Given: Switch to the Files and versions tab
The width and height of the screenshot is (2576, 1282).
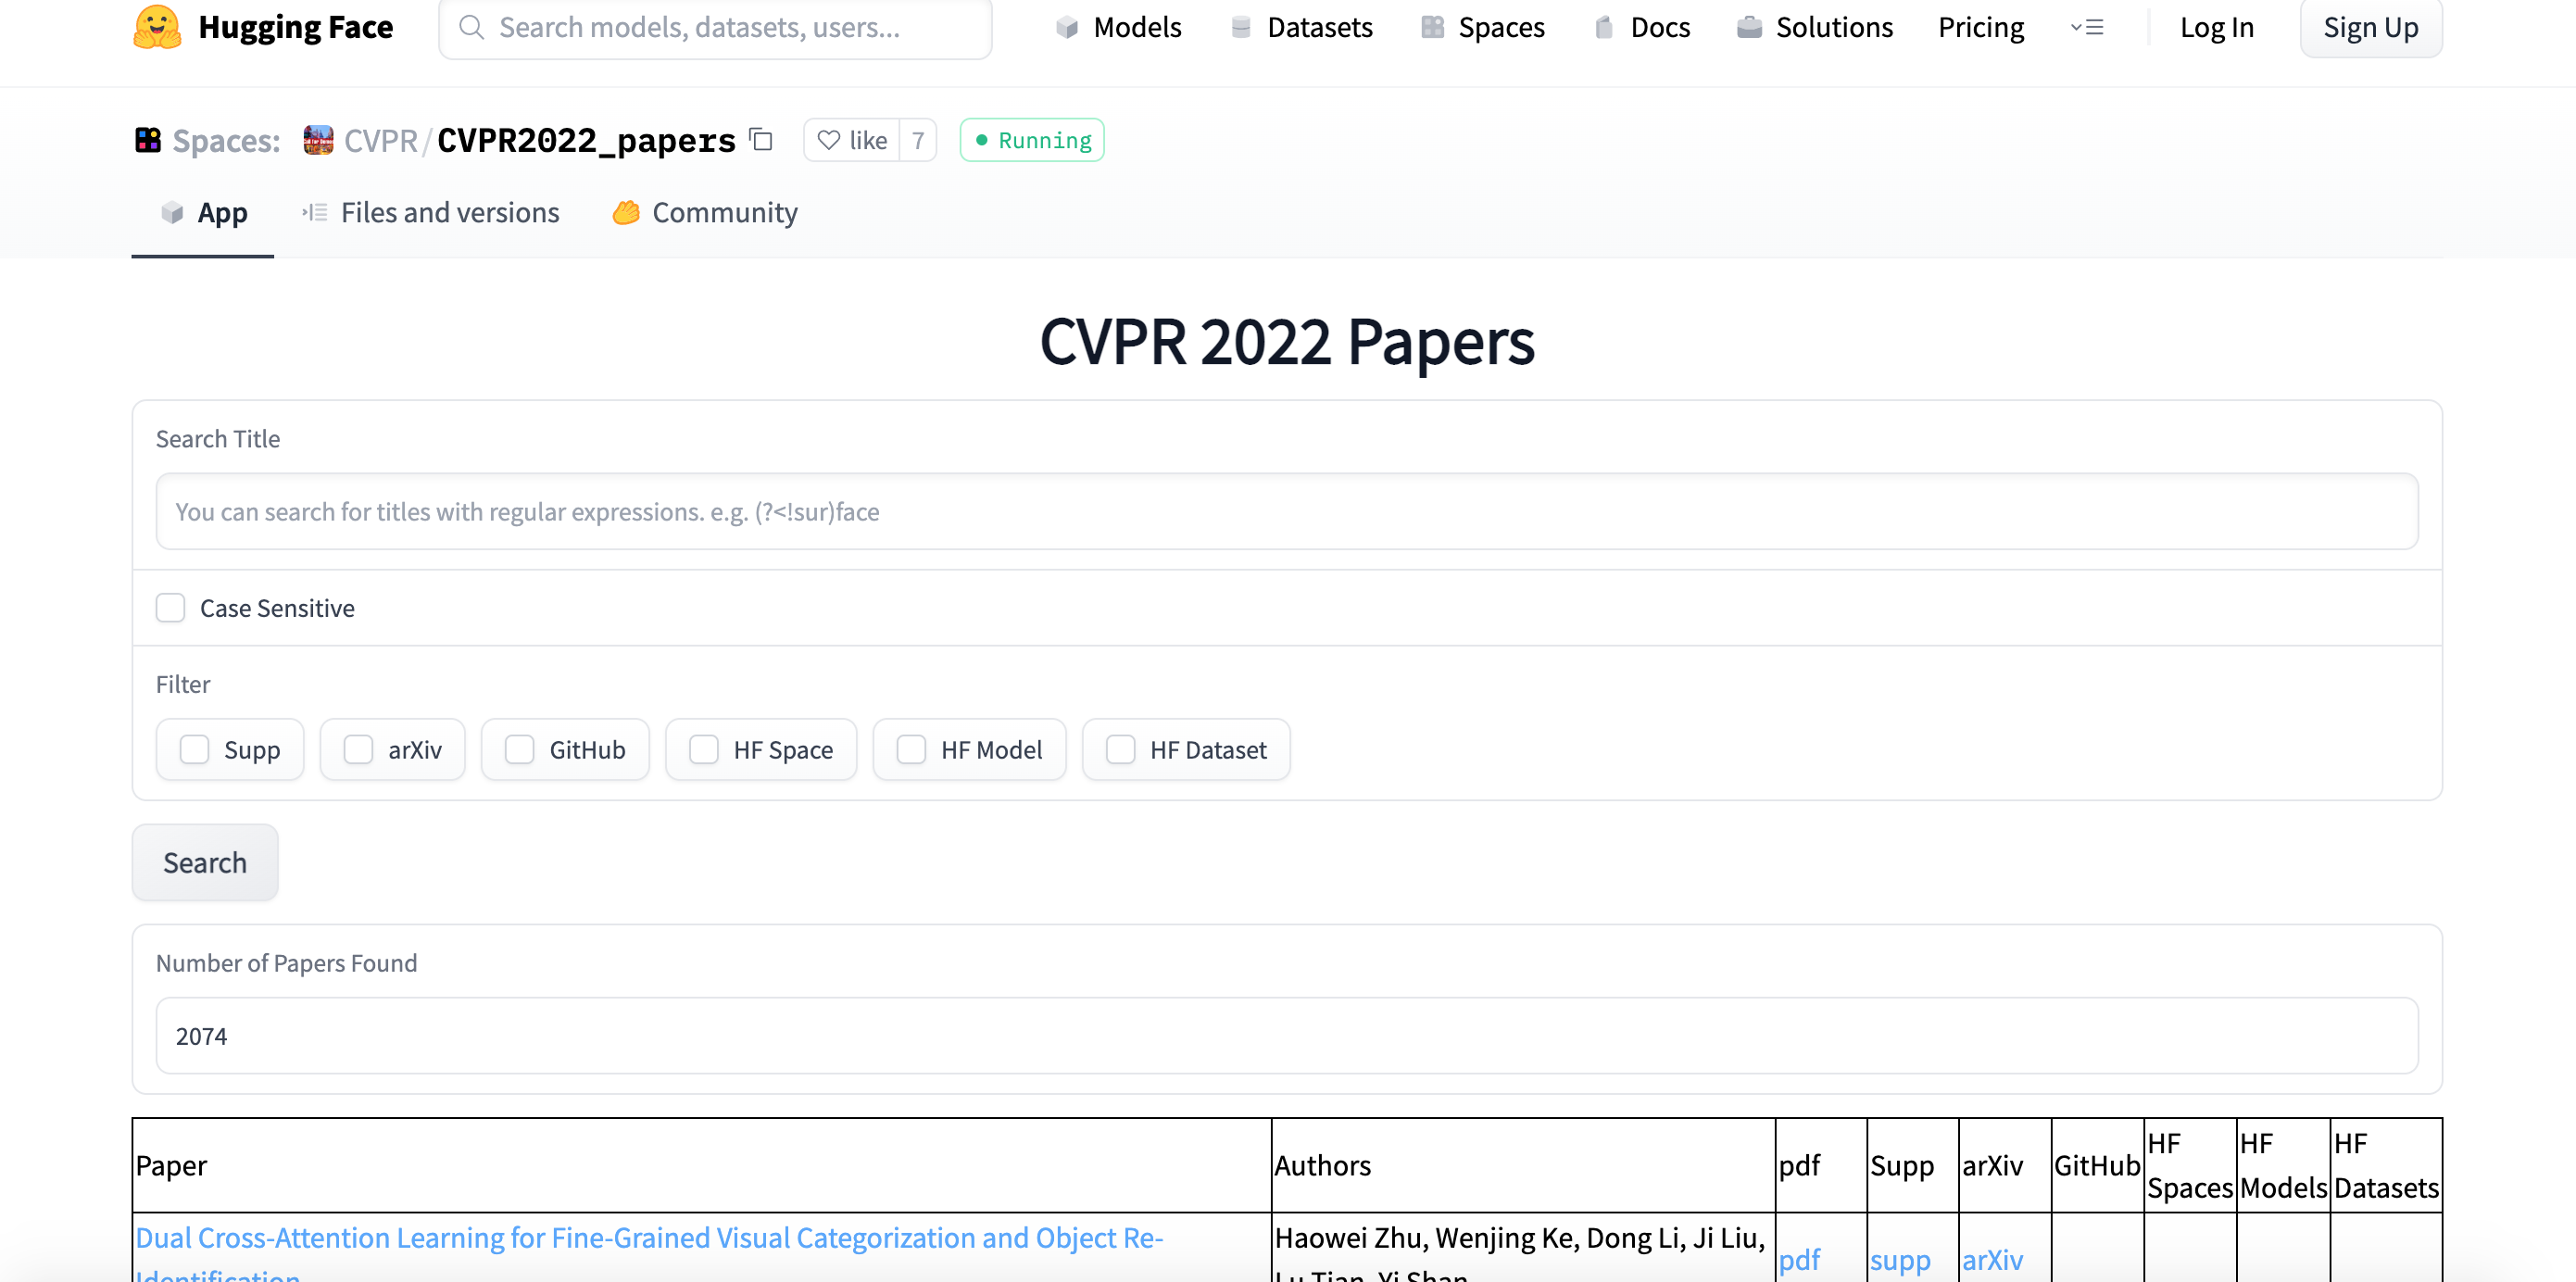Looking at the screenshot, I should click(431, 212).
